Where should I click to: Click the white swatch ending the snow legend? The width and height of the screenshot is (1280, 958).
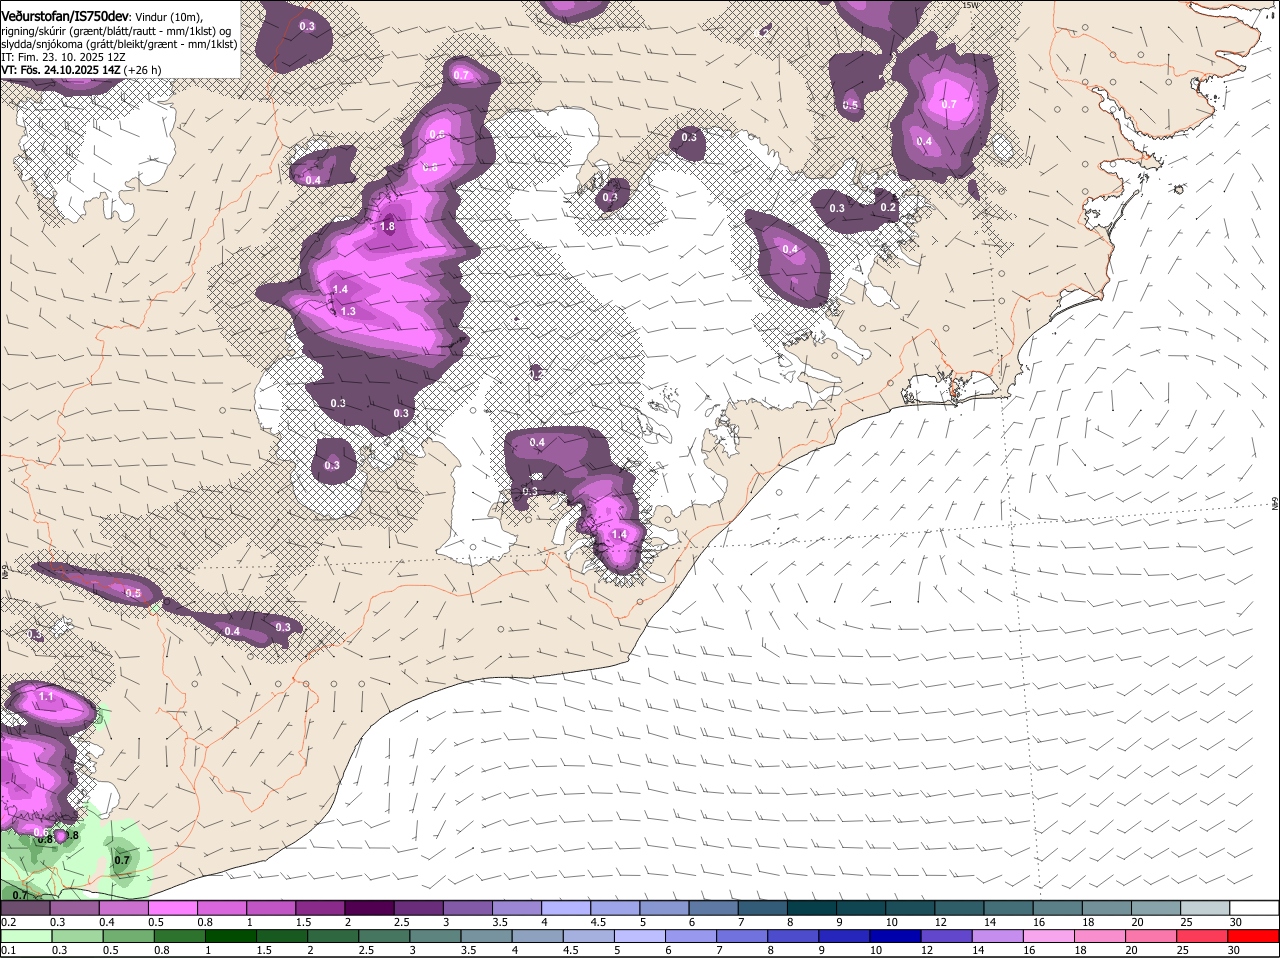coord(1254,908)
